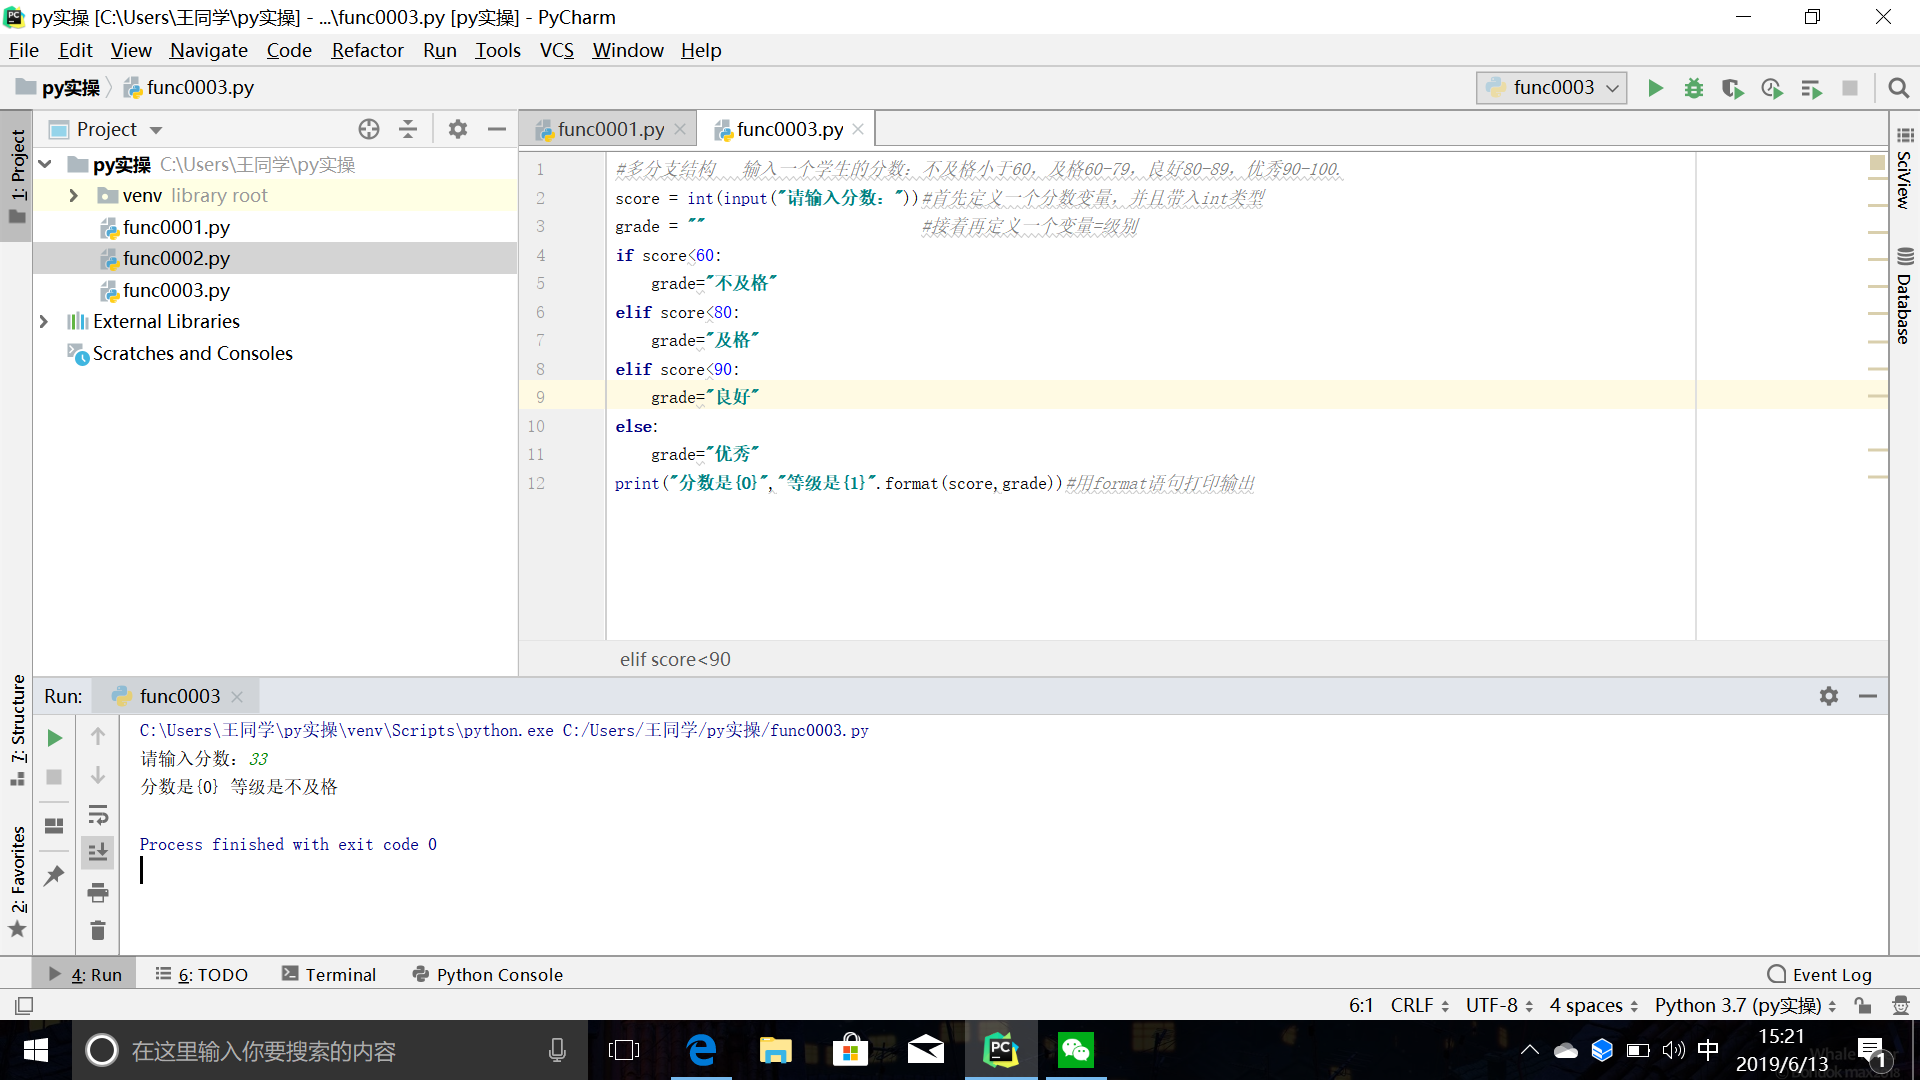This screenshot has width=1920, height=1080.
Task: Open WeChat from the taskbar
Action: [1076, 1050]
